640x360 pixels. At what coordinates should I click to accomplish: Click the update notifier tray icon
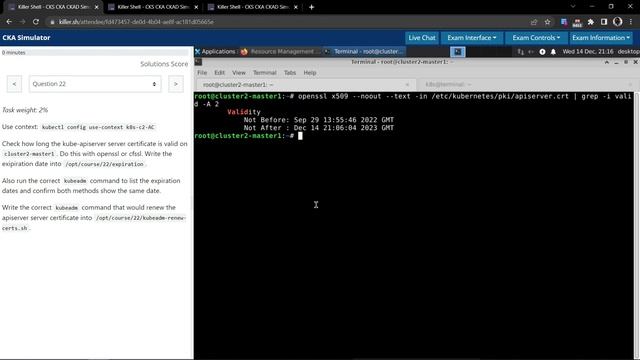542,52
